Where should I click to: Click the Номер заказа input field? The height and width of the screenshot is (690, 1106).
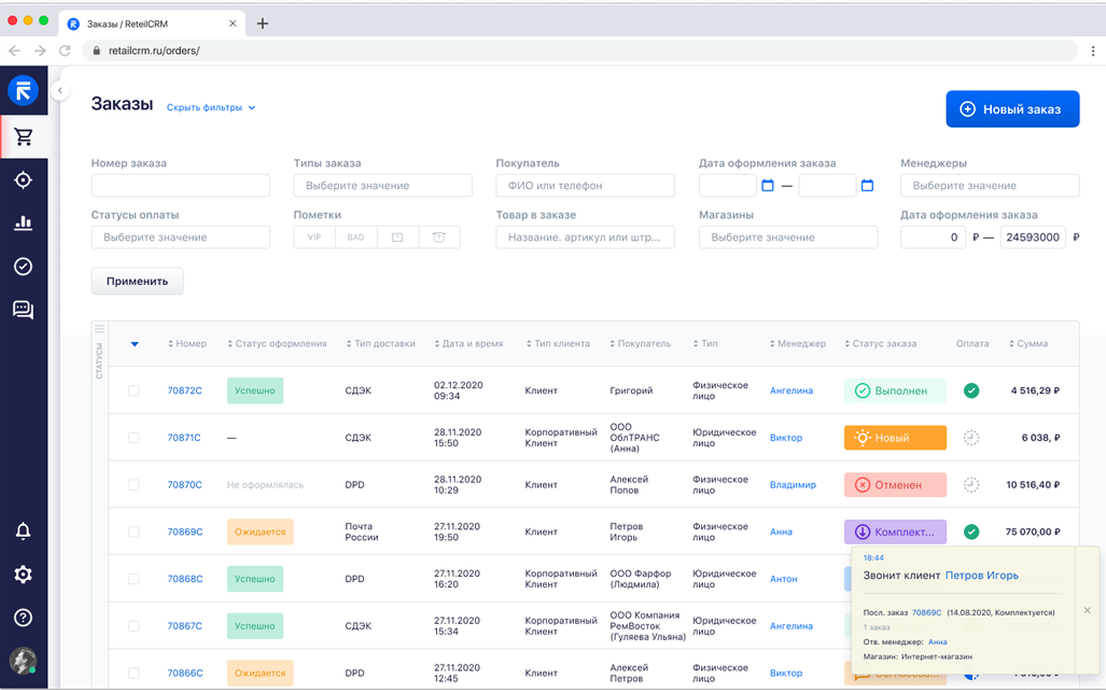[x=181, y=186]
